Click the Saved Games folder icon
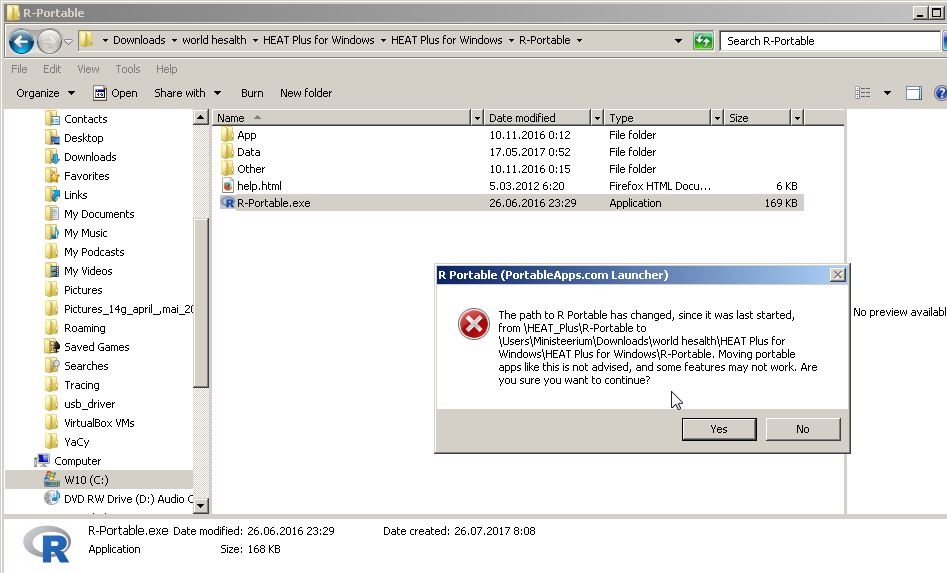This screenshot has height=573, width=947. point(53,347)
